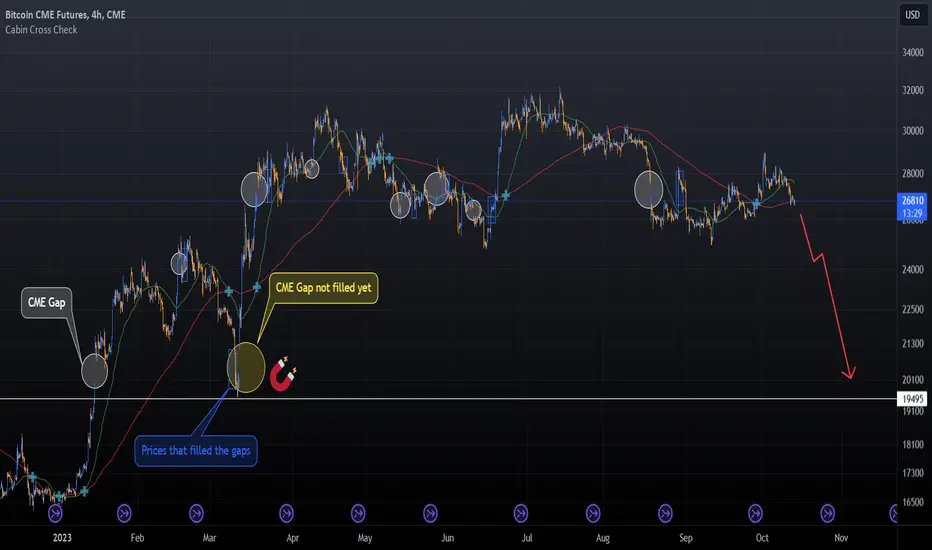Screen dimensions: 932x550
Task: Open event marker nearest the Mar label
Action: coord(196,513)
